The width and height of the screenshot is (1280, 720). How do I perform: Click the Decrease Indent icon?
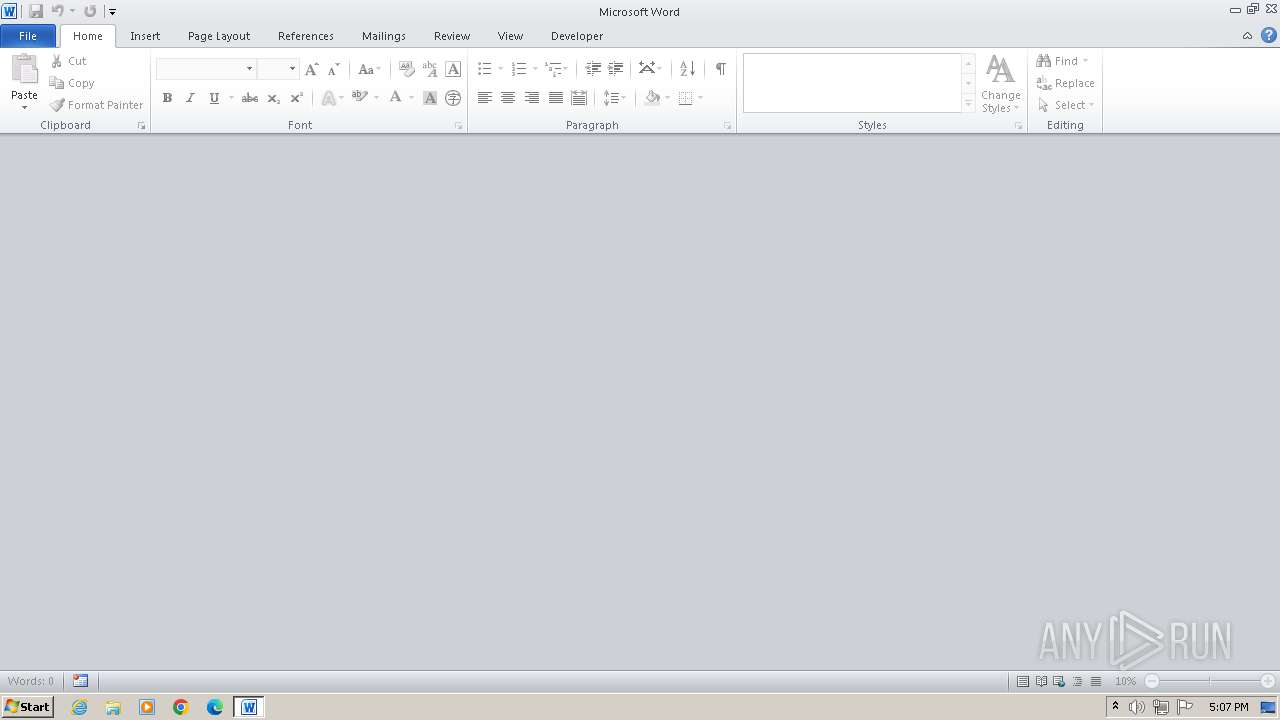[593, 69]
